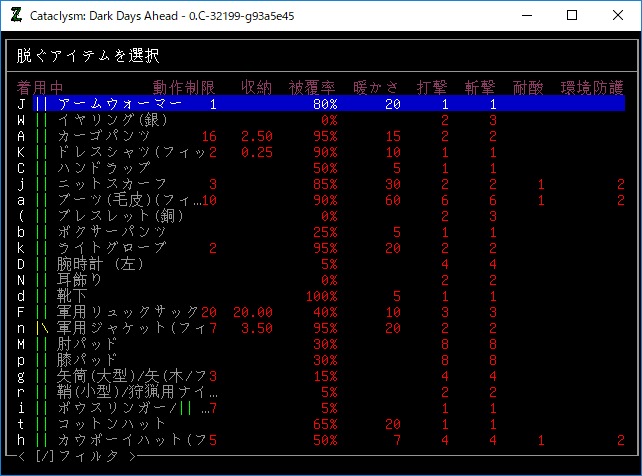Select the highlighted アームウォーマー row
Screen dimensions: 642x476
[120, 104]
